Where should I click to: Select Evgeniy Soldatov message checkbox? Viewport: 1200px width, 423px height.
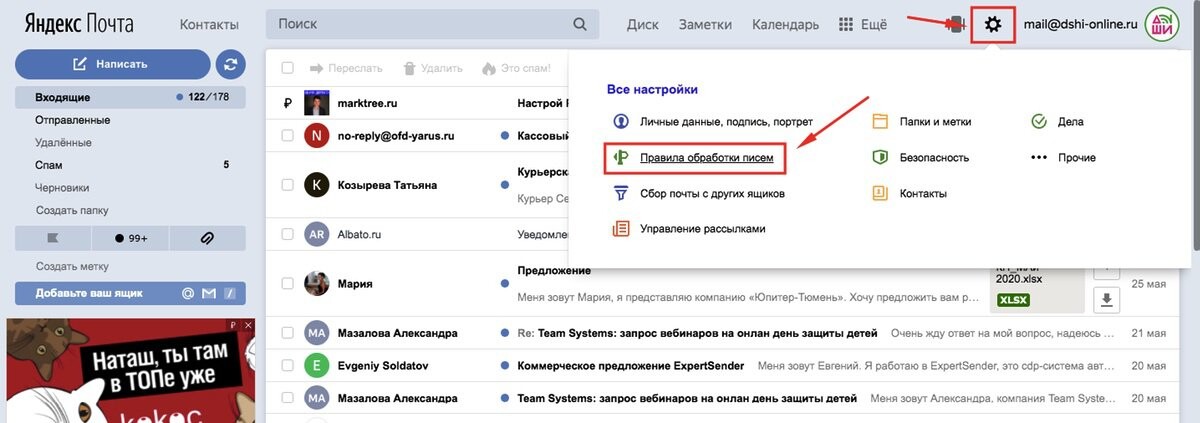point(288,366)
